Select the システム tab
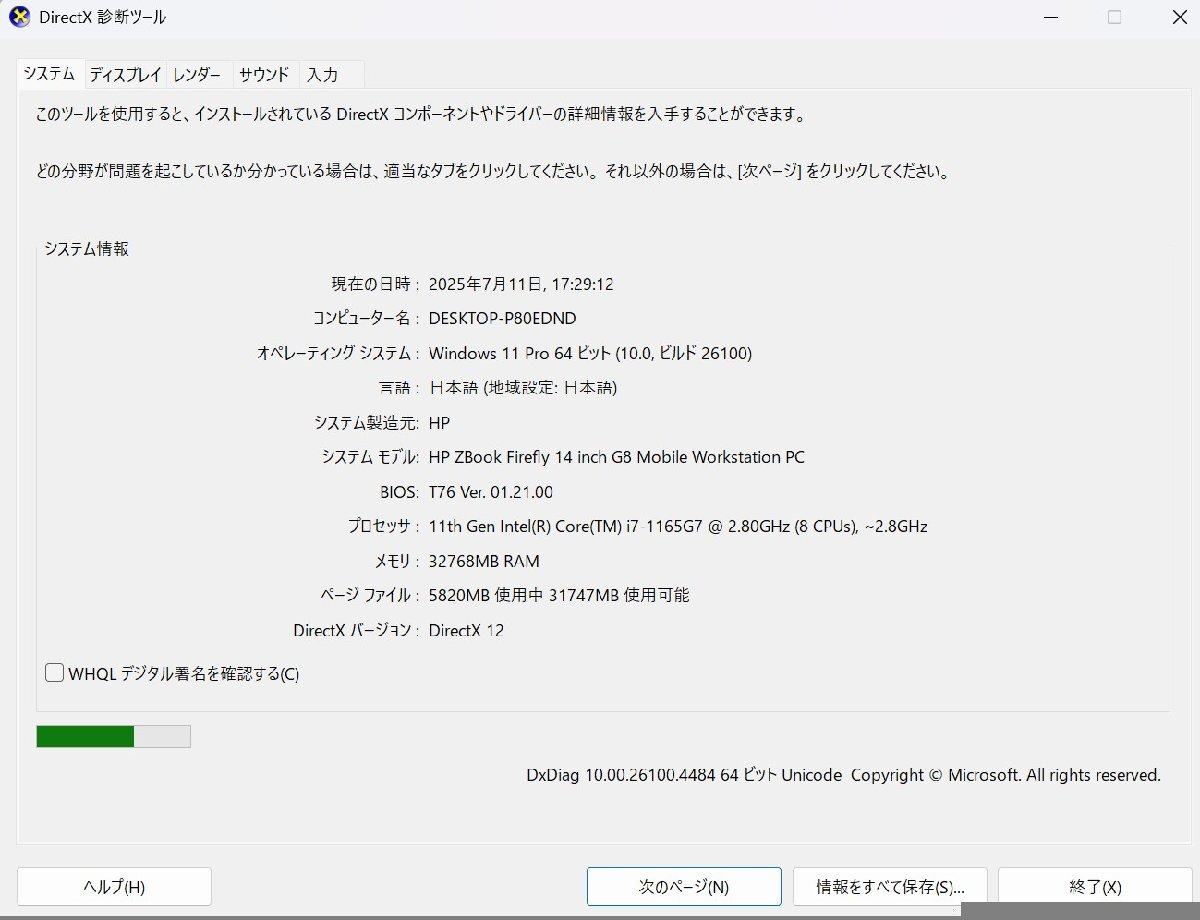Screen dimensions: 1200x920 49,73
